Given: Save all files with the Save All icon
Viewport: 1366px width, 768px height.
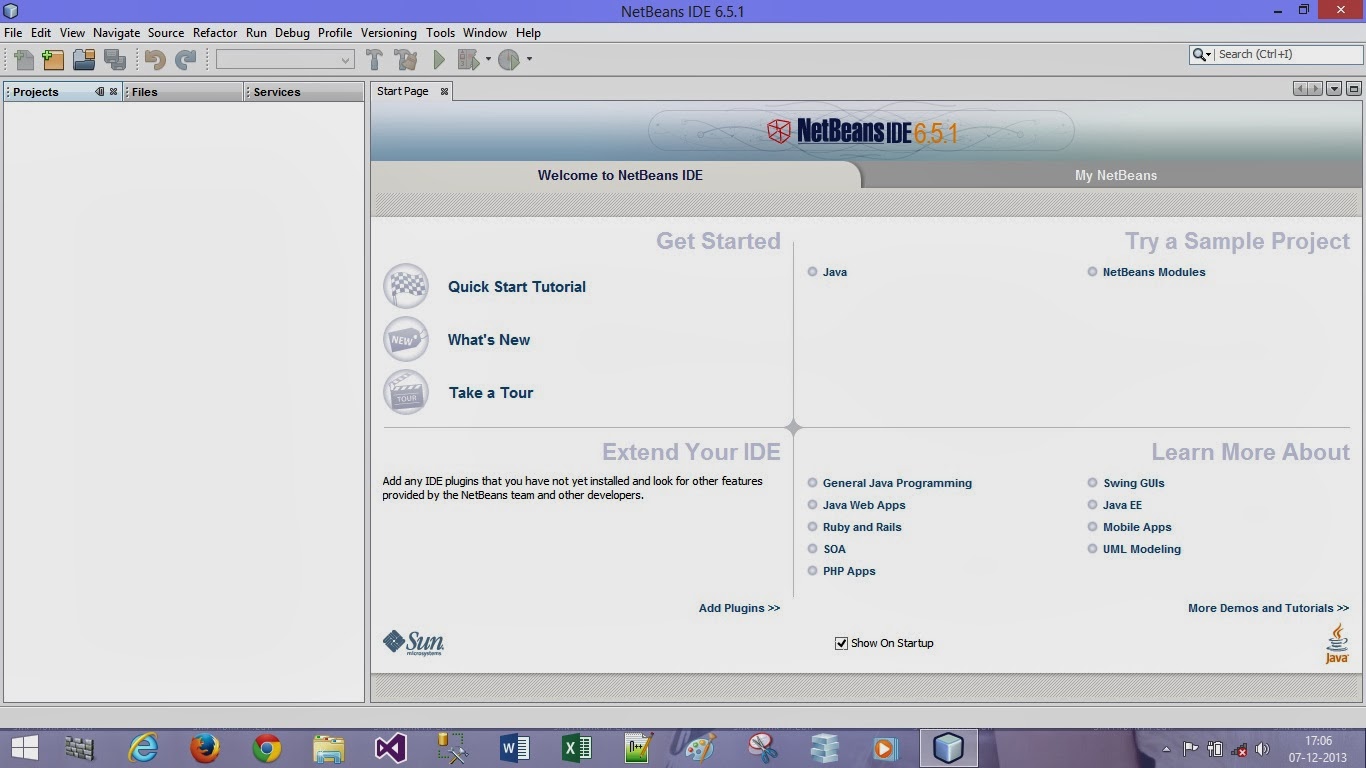Looking at the screenshot, I should click(x=115, y=59).
